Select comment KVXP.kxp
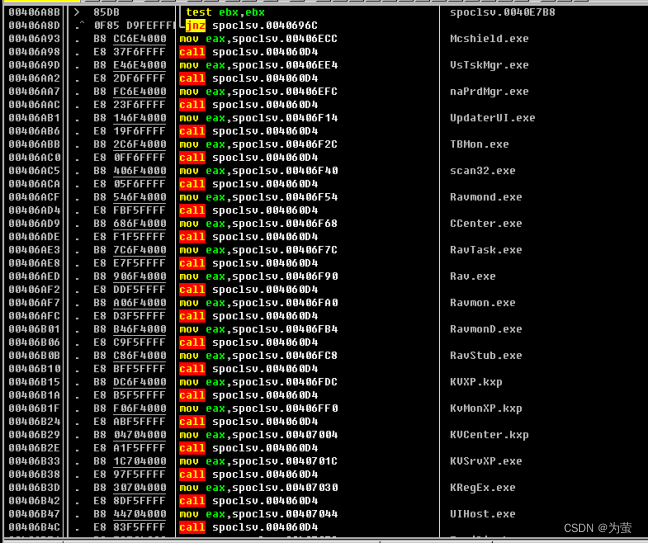Image resolution: width=648 pixels, height=544 pixels. (476, 383)
